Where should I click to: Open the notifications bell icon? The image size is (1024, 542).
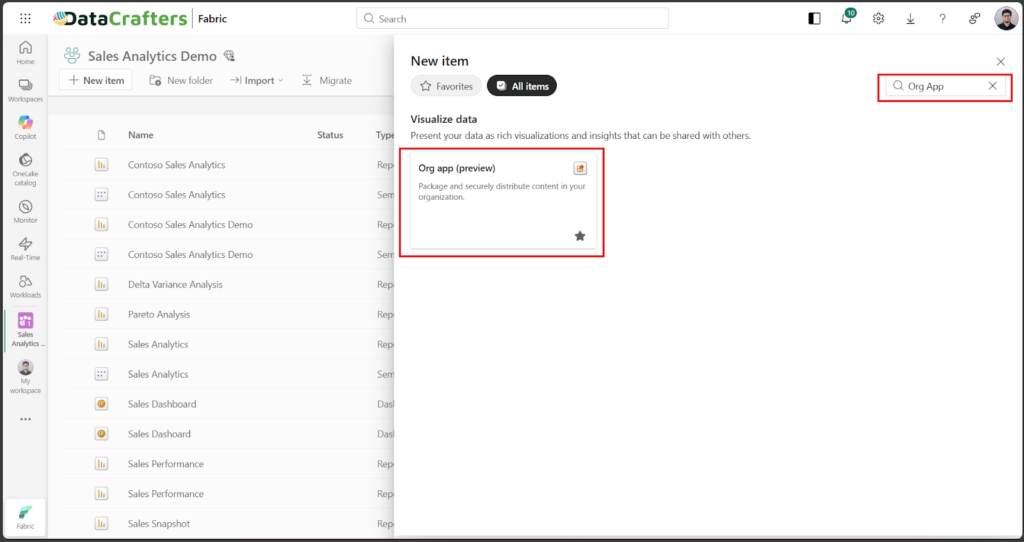(x=846, y=18)
